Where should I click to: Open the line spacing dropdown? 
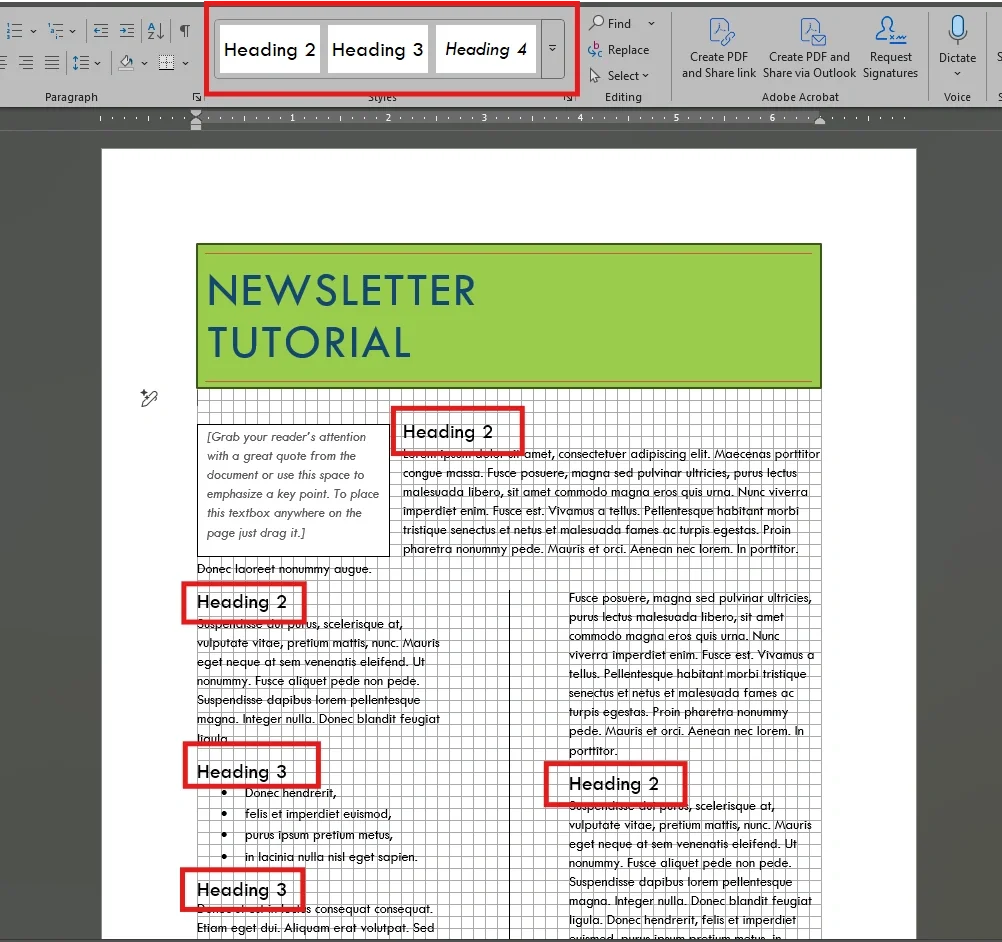point(97,63)
